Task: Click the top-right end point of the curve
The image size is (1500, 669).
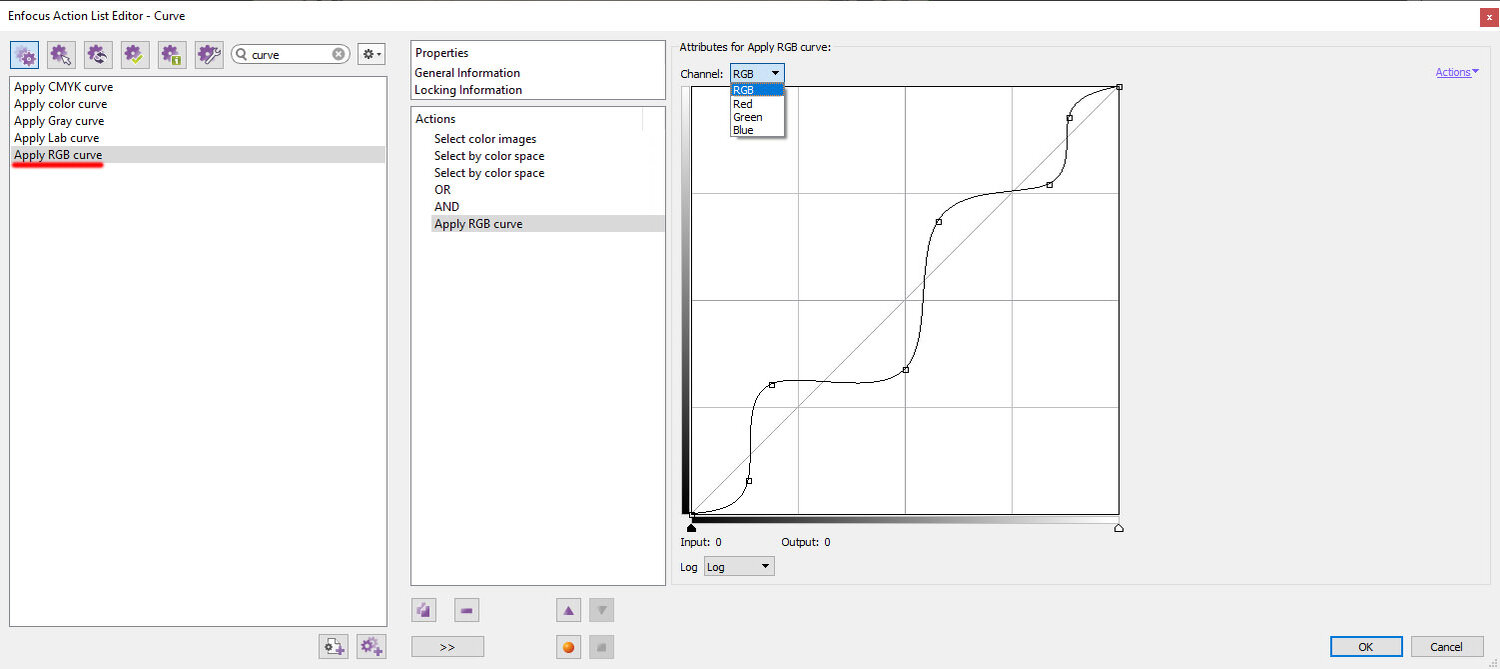Action: [x=1119, y=87]
